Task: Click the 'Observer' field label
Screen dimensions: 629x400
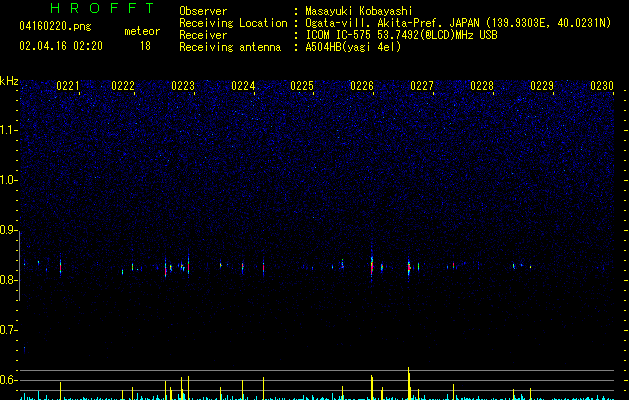Action: point(203,11)
